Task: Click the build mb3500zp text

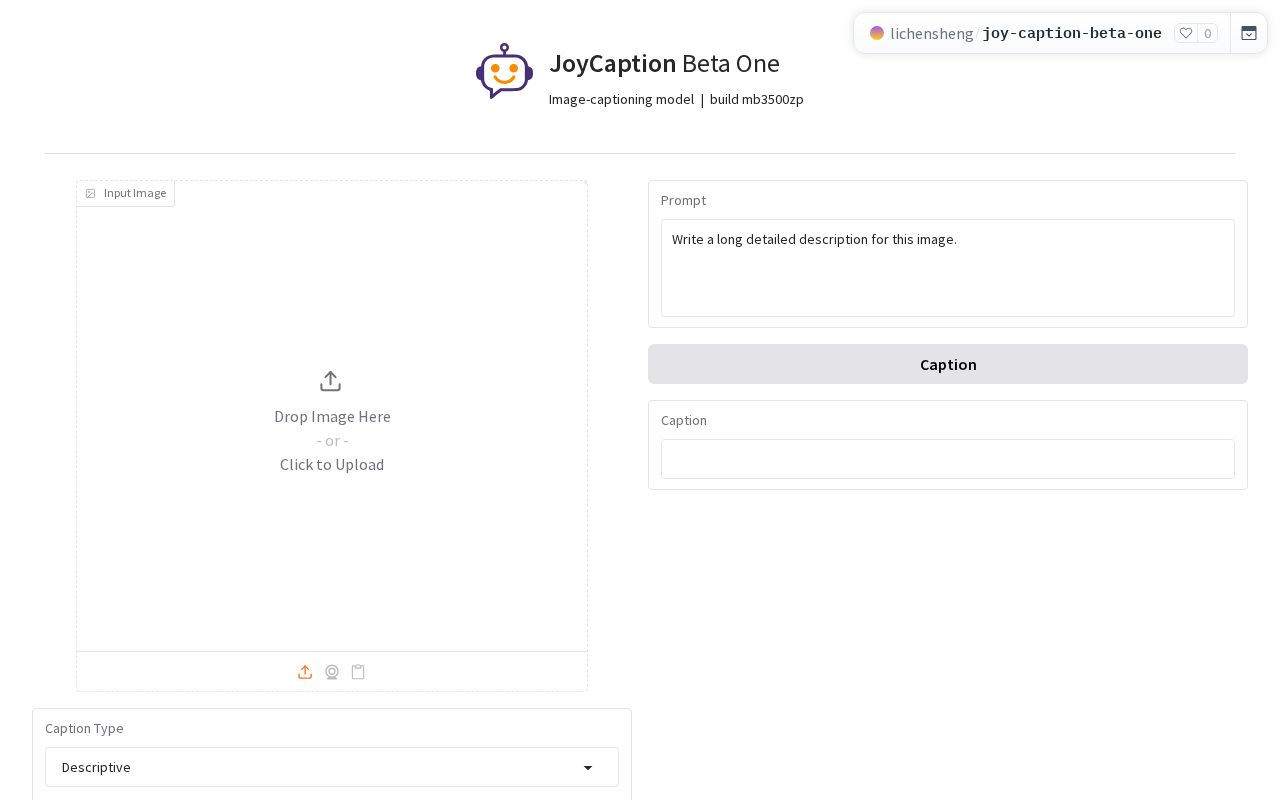Action: pyautogui.click(x=757, y=99)
